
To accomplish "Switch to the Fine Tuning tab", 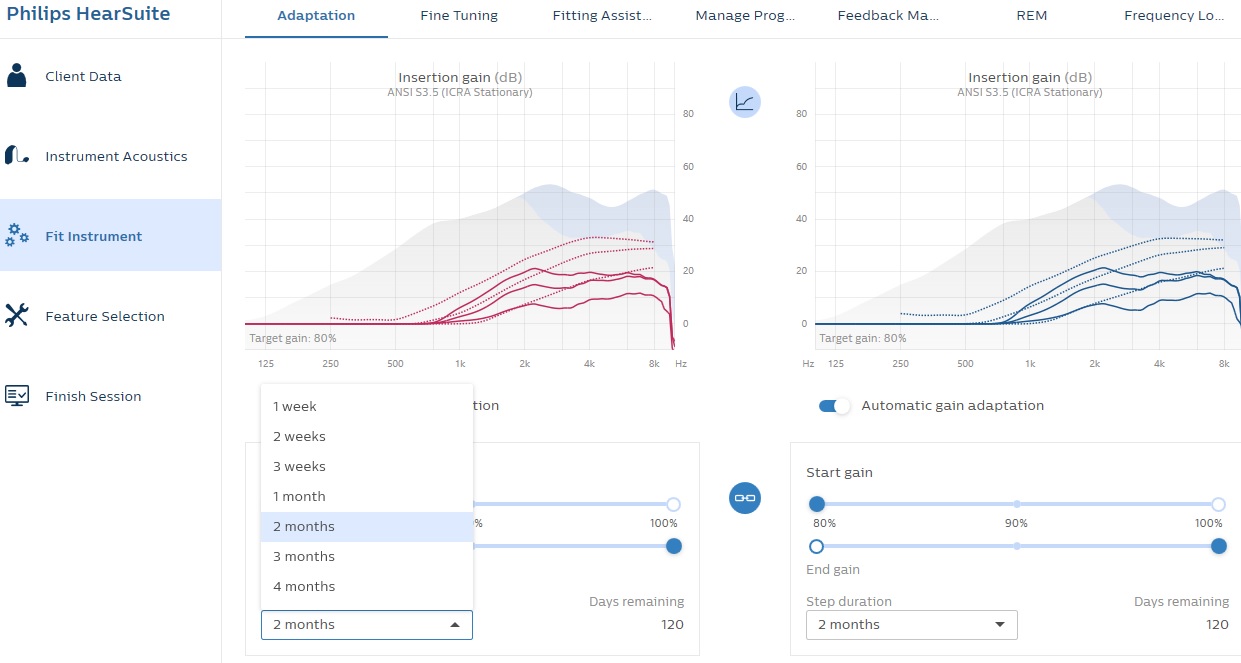I will pos(459,16).
